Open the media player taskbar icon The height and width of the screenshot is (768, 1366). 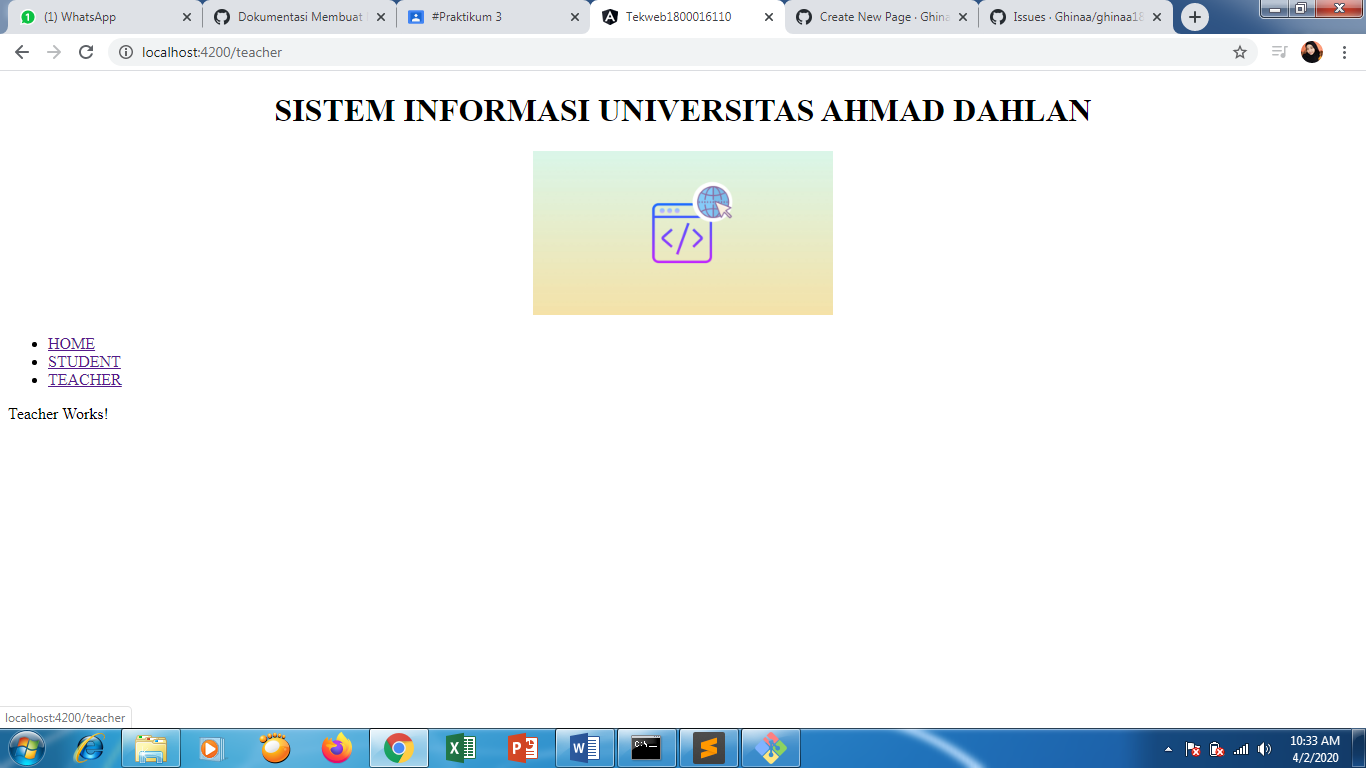[x=213, y=748]
